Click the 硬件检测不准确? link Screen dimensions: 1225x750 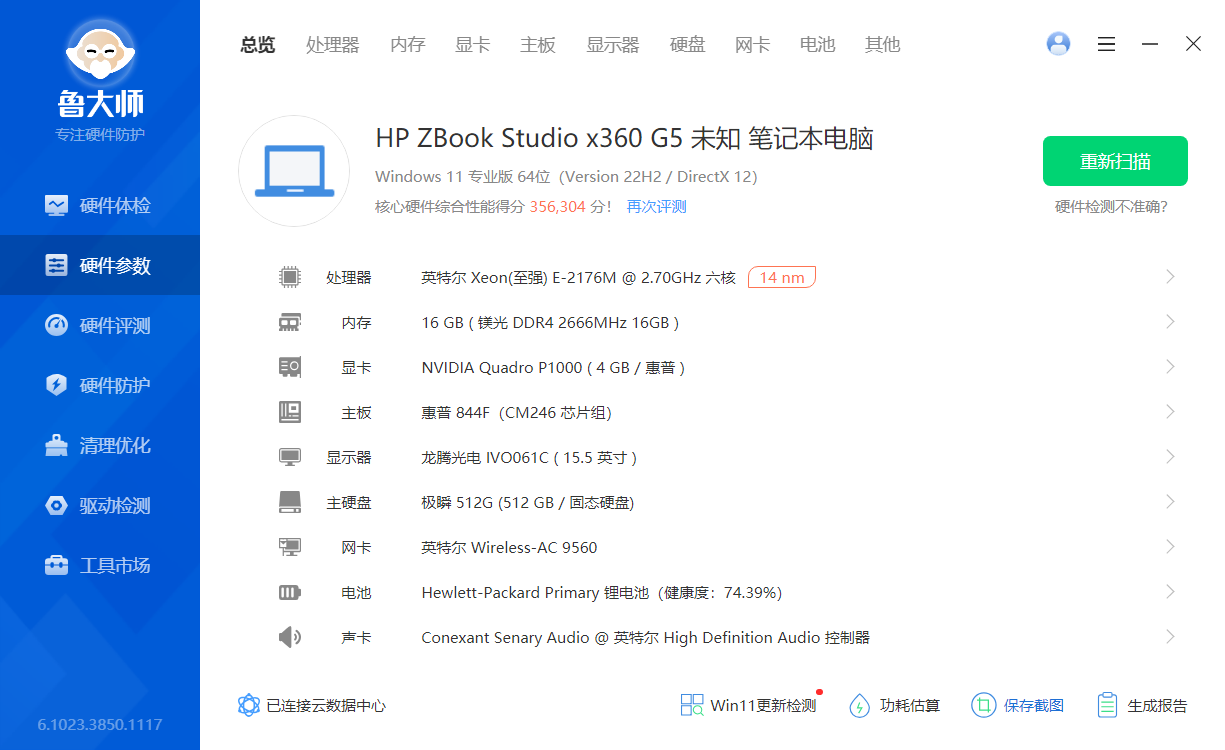pos(1111,207)
